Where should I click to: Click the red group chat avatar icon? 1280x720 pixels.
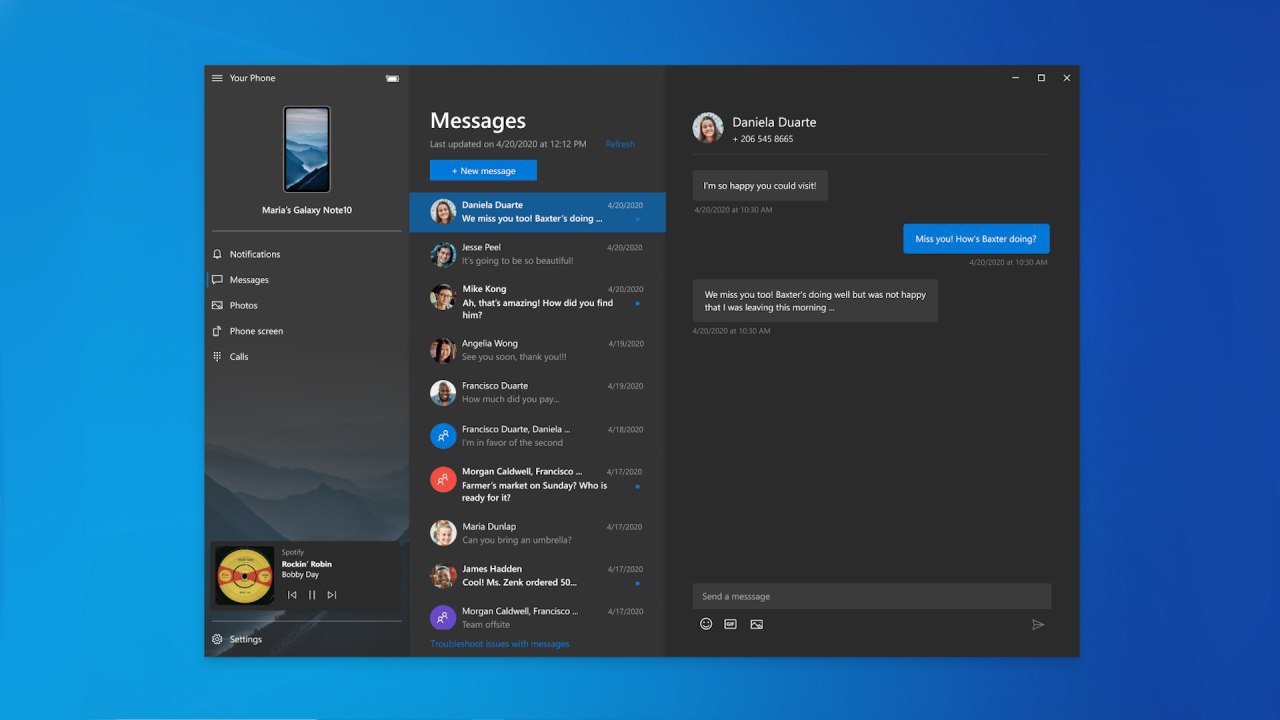pyautogui.click(x=443, y=479)
